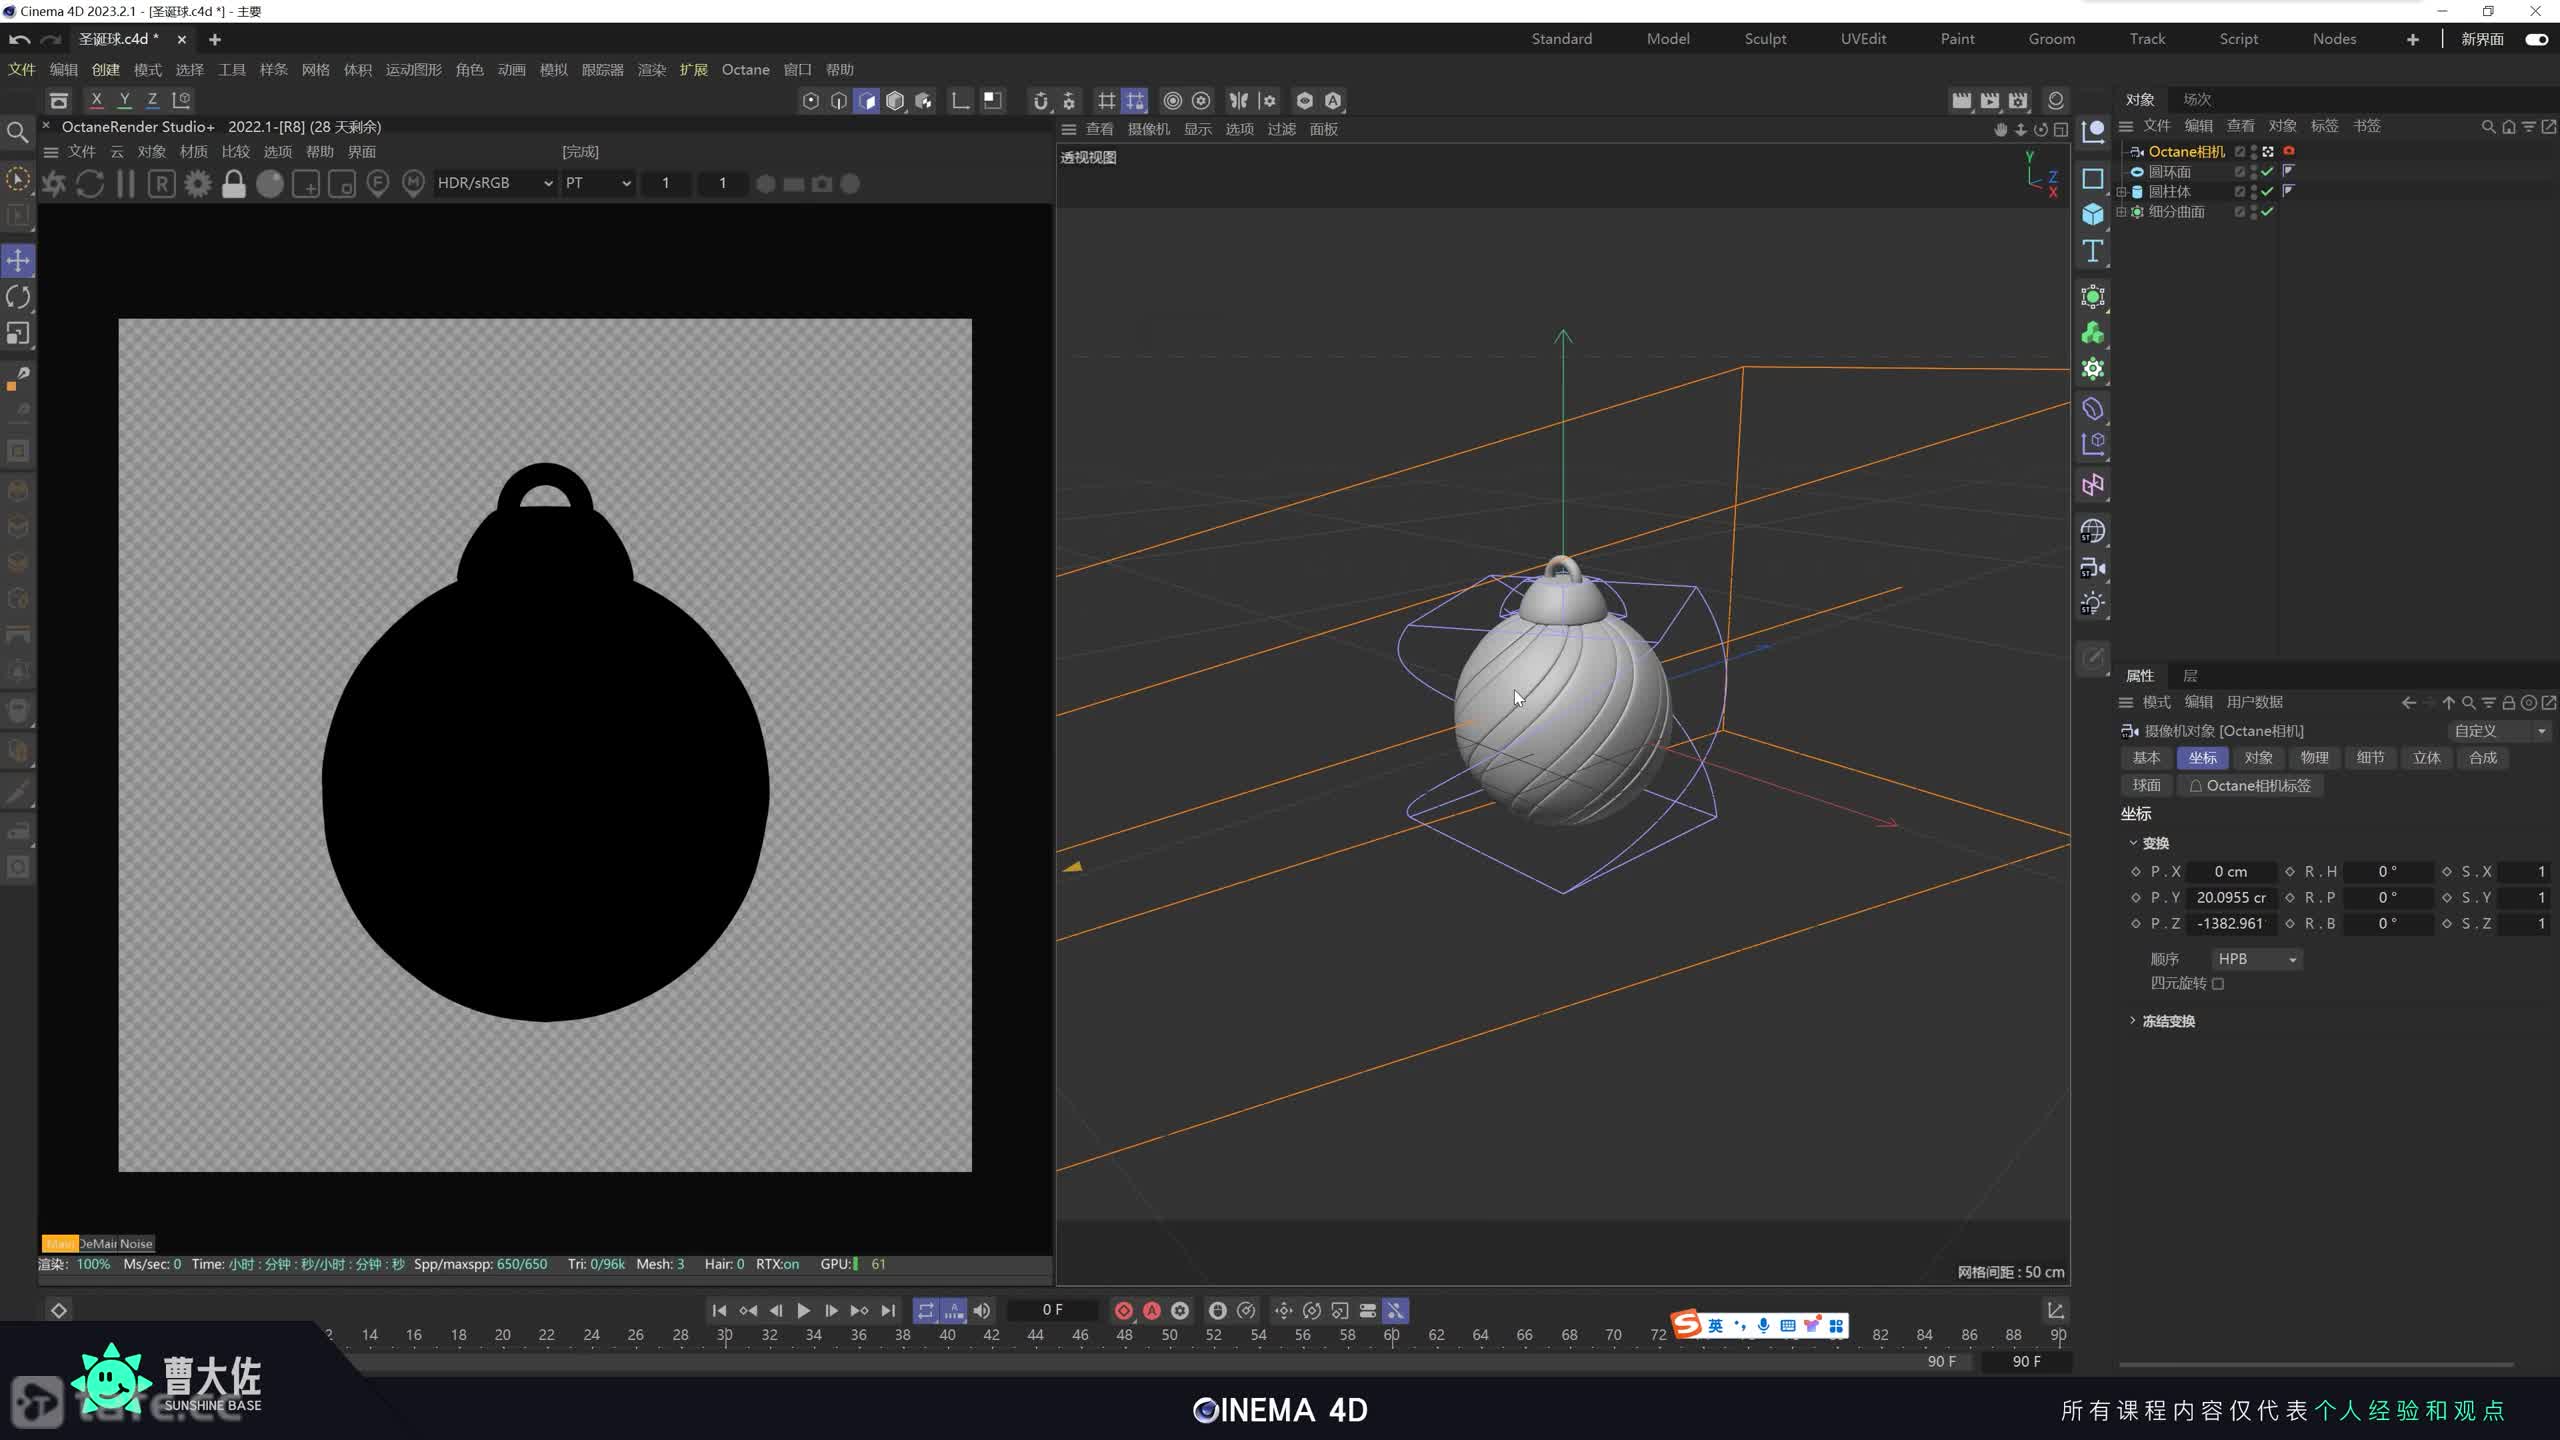
Task: Click the Octane lock resolution padlock icon
Action: 233,184
